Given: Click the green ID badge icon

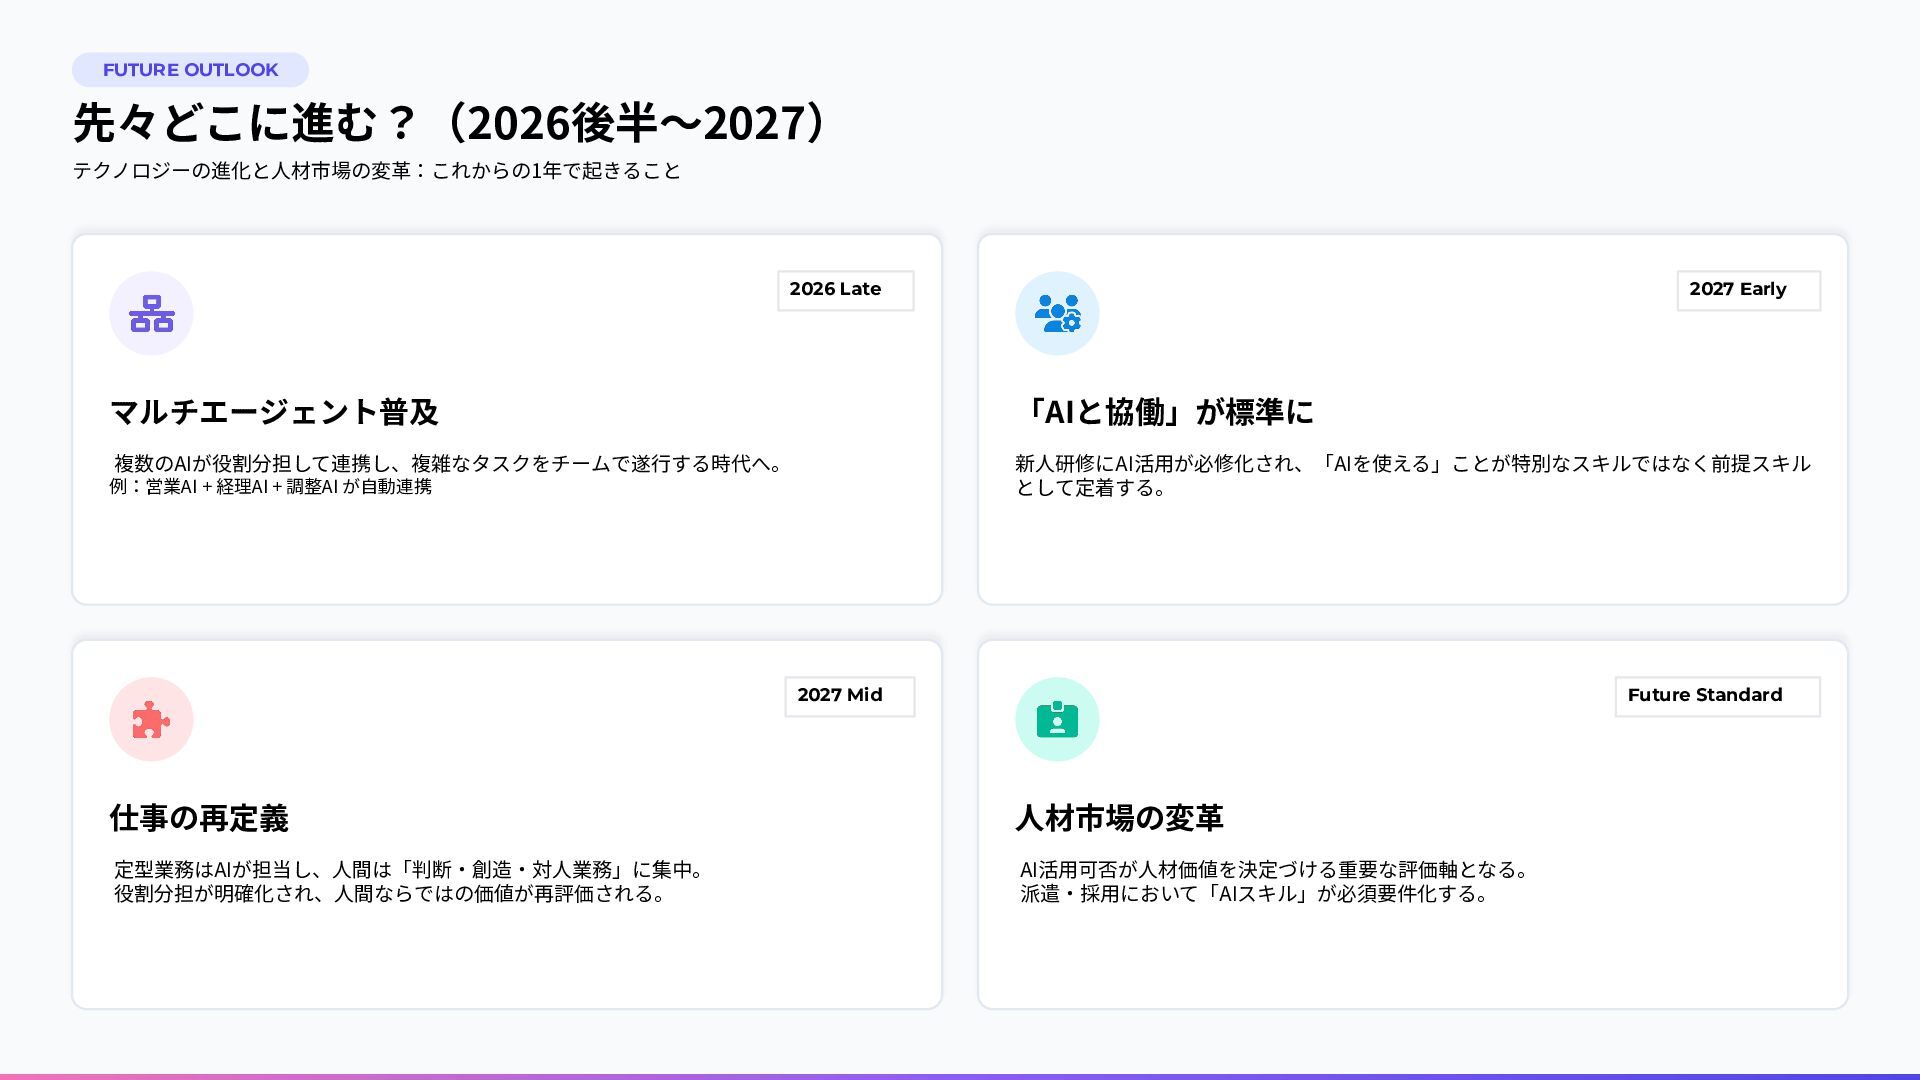Looking at the screenshot, I should [1057, 719].
